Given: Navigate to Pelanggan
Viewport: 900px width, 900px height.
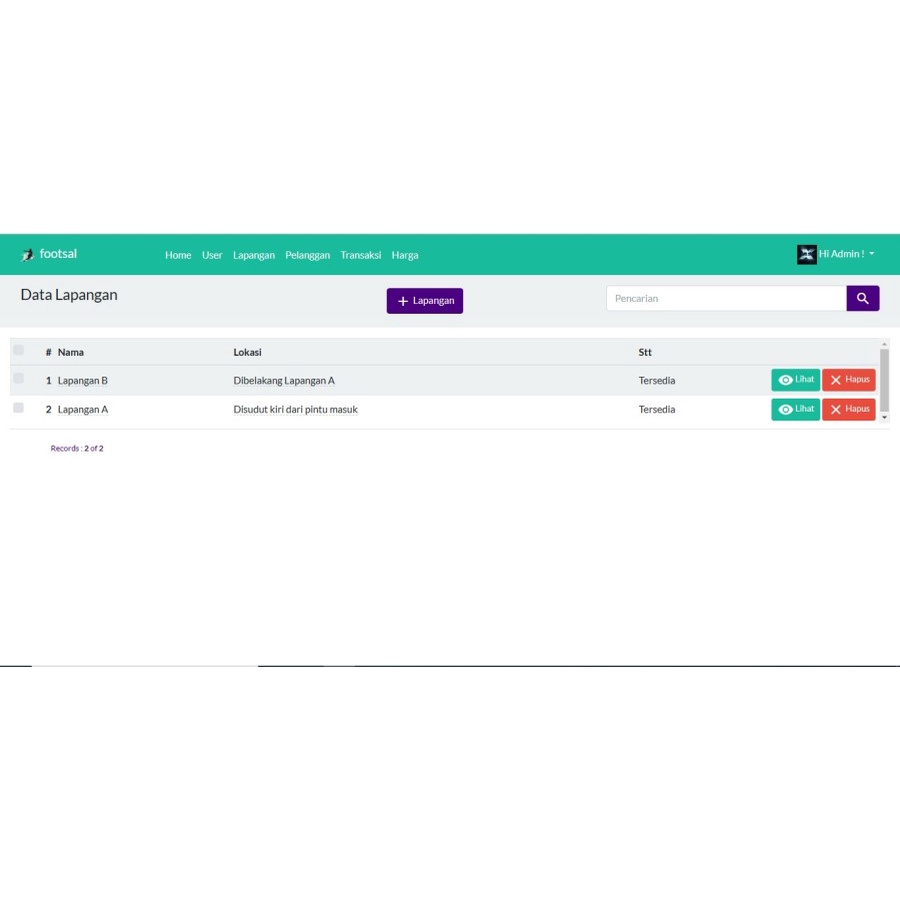Looking at the screenshot, I should 308,255.
